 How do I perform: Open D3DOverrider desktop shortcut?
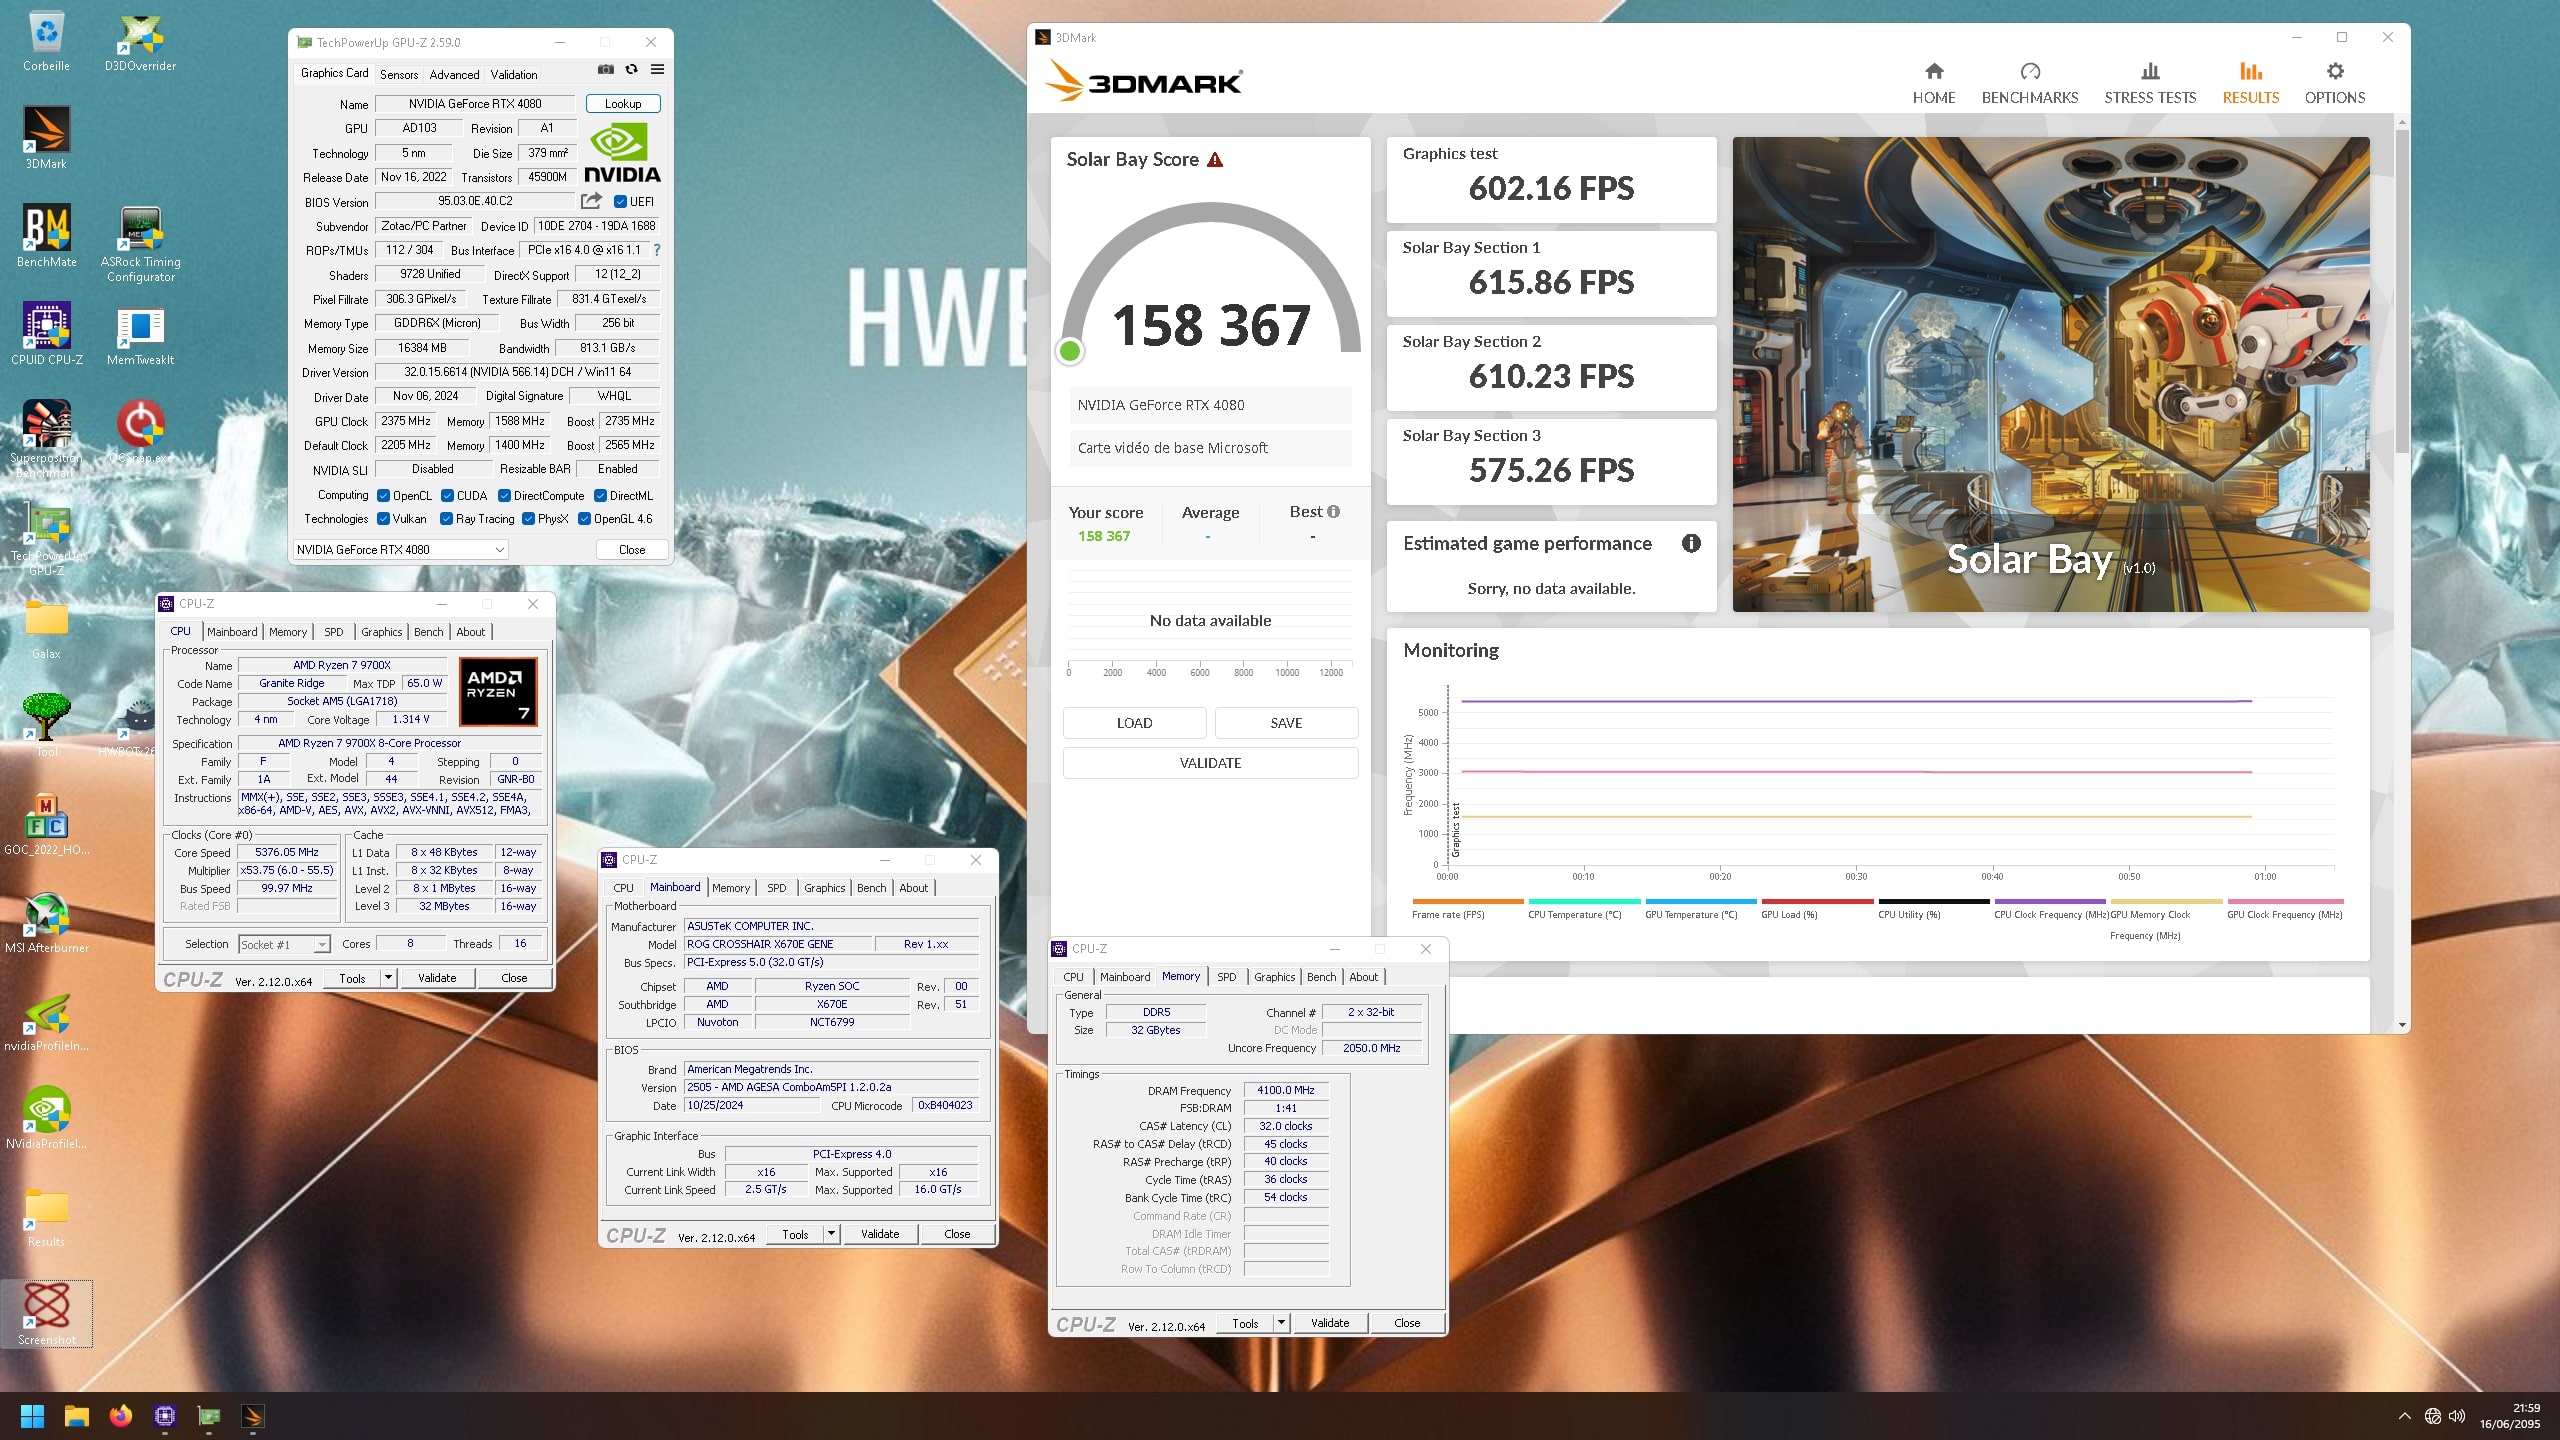[140, 42]
